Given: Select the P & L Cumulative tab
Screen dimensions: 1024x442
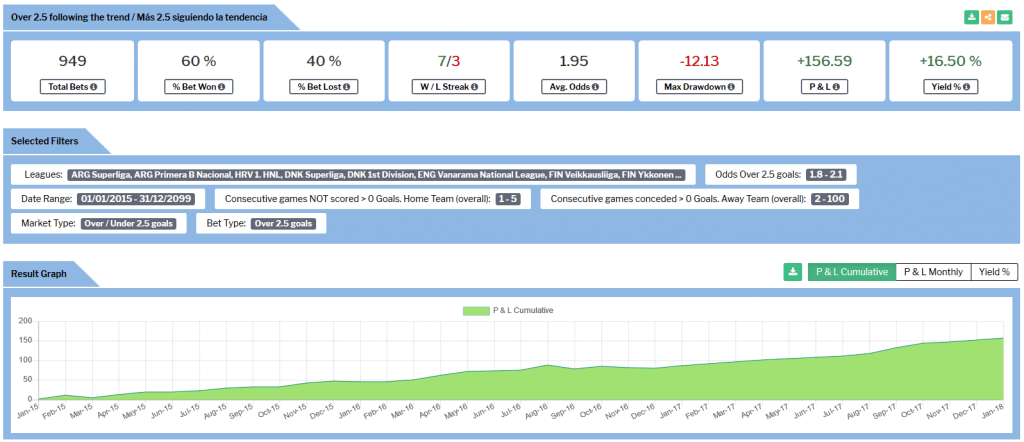Looking at the screenshot, I should tap(851, 271).
